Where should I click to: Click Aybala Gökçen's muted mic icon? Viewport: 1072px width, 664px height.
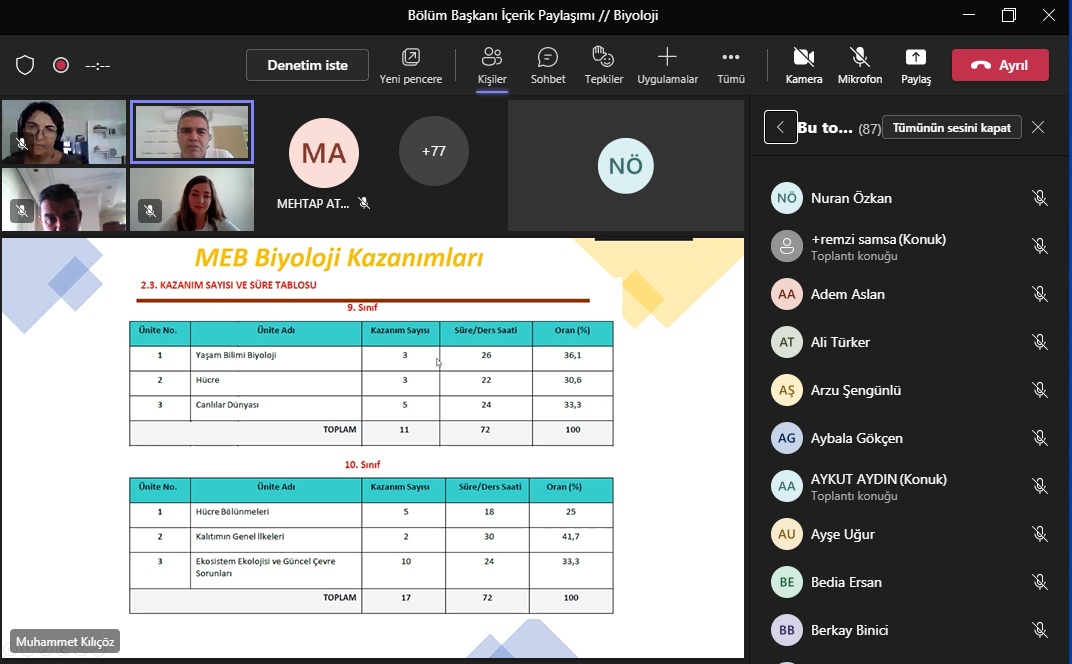(x=1040, y=438)
